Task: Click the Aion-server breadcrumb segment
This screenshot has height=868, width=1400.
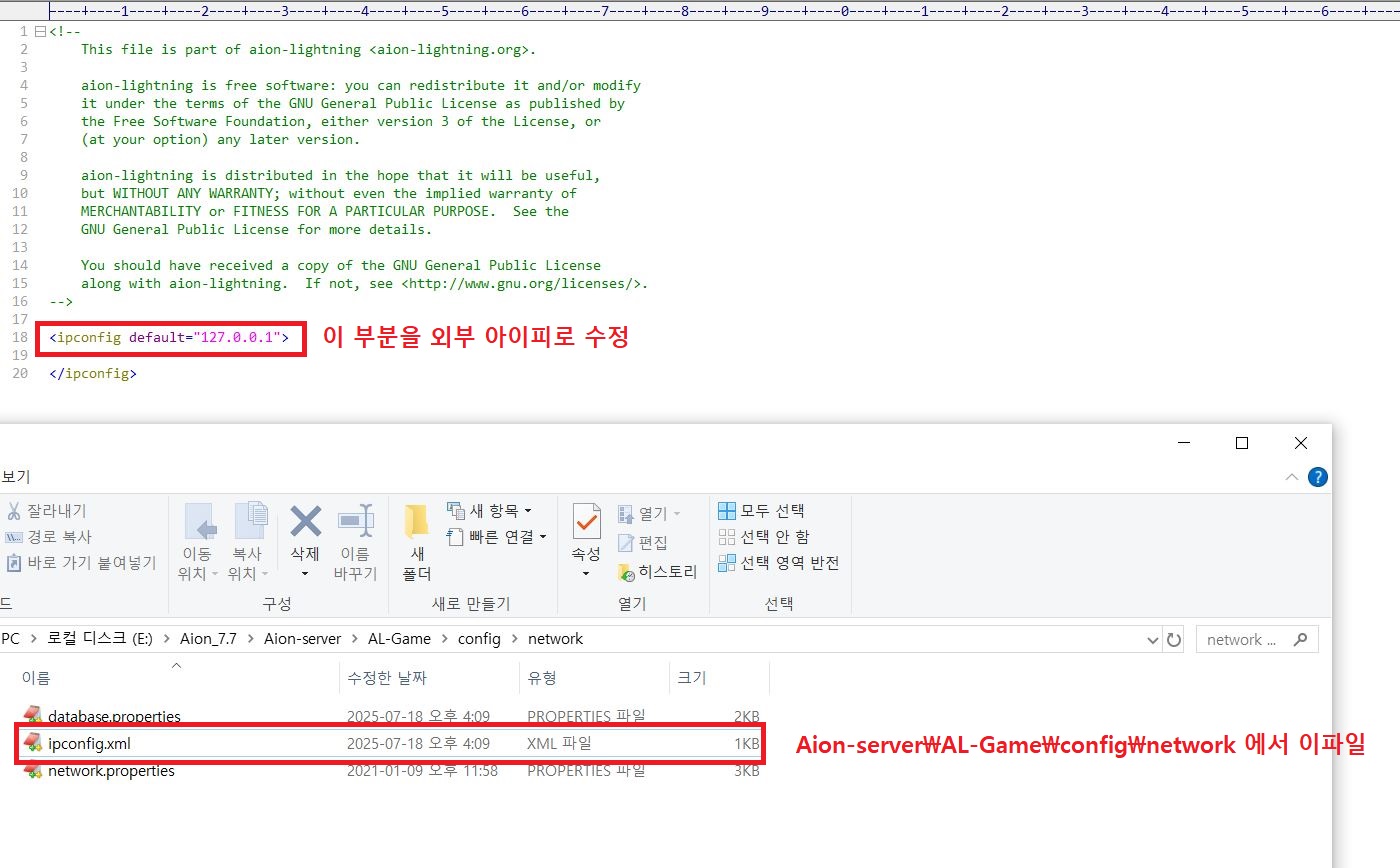Action: click(x=302, y=639)
